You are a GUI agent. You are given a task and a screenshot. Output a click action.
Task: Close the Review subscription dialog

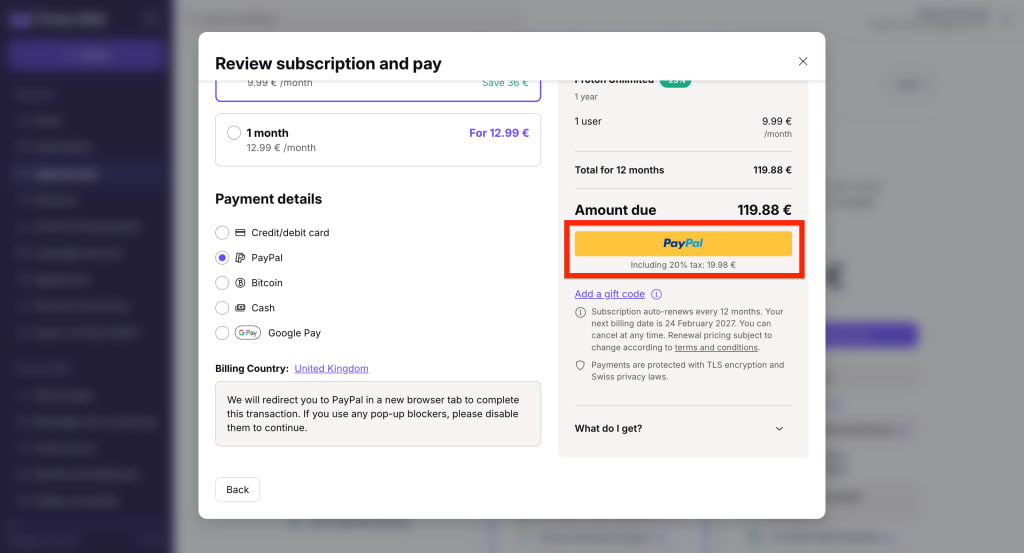(803, 61)
